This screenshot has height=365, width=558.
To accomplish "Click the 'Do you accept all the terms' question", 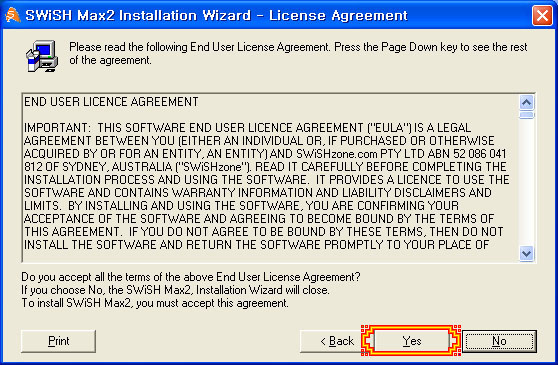I will (191, 277).
